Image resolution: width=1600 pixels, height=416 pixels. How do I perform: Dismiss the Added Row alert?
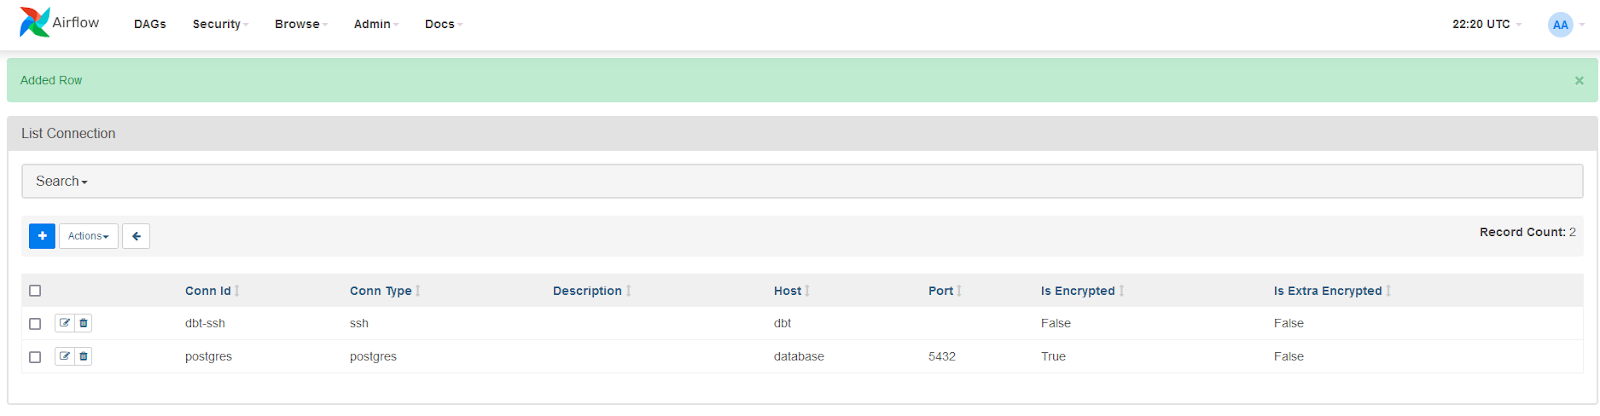pyautogui.click(x=1579, y=81)
